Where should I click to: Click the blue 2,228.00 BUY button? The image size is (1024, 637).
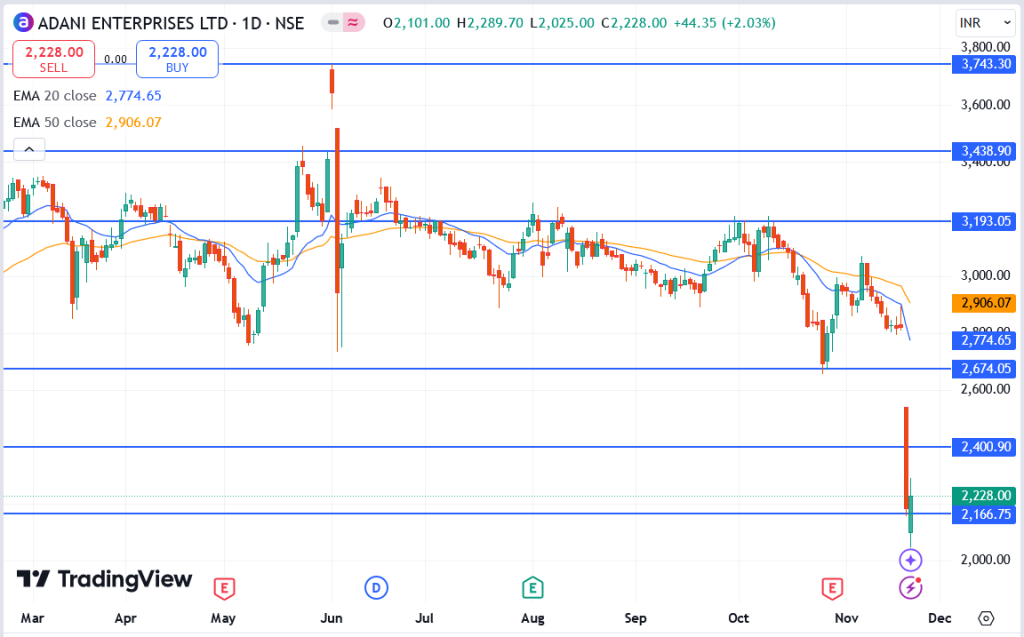point(177,59)
